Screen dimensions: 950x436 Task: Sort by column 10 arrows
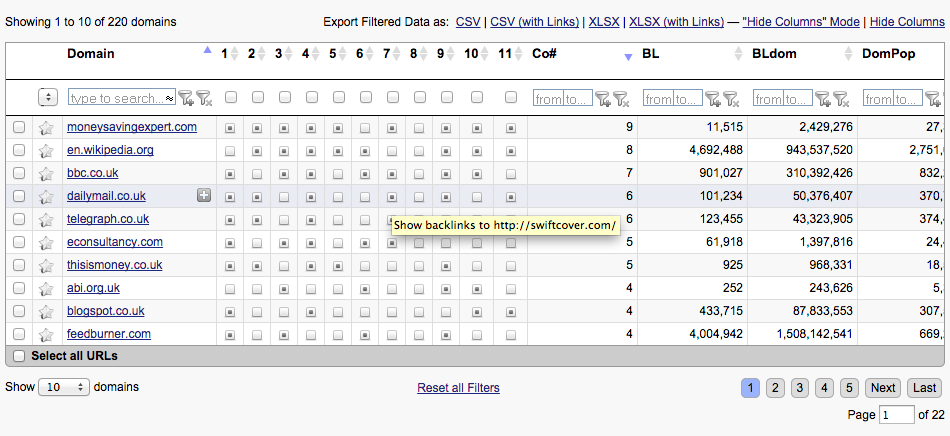click(x=485, y=54)
